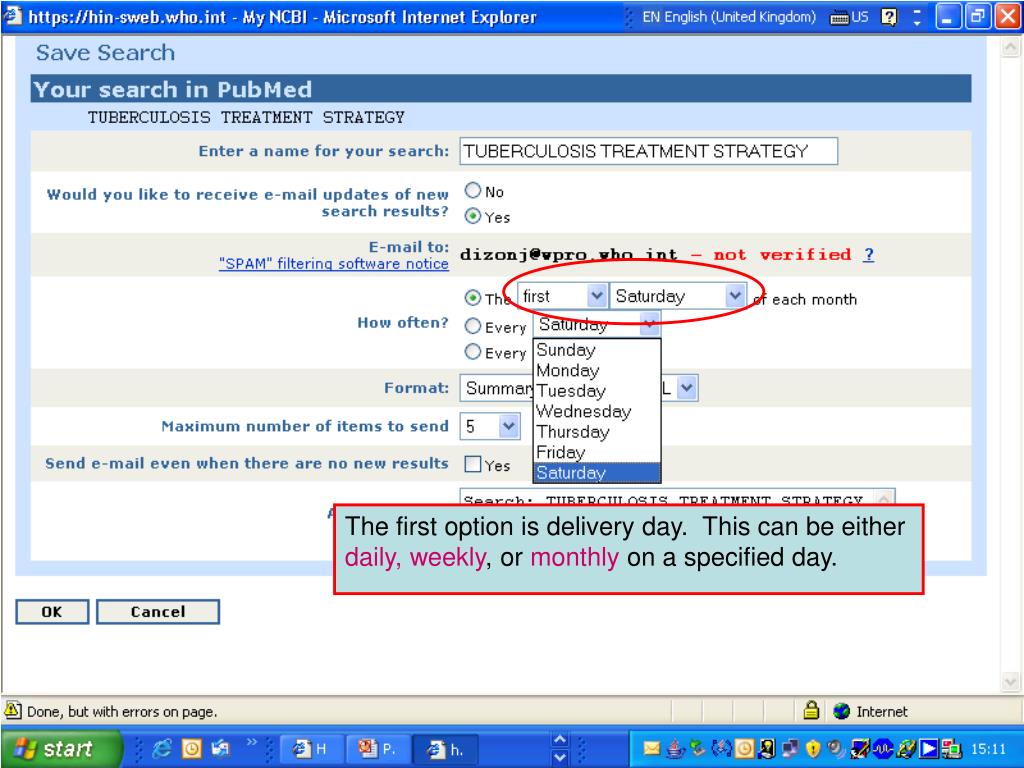Viewport: 1024px width, 768px height.
Task: Choose Wednesday from the day list
Action: [597, 411]
